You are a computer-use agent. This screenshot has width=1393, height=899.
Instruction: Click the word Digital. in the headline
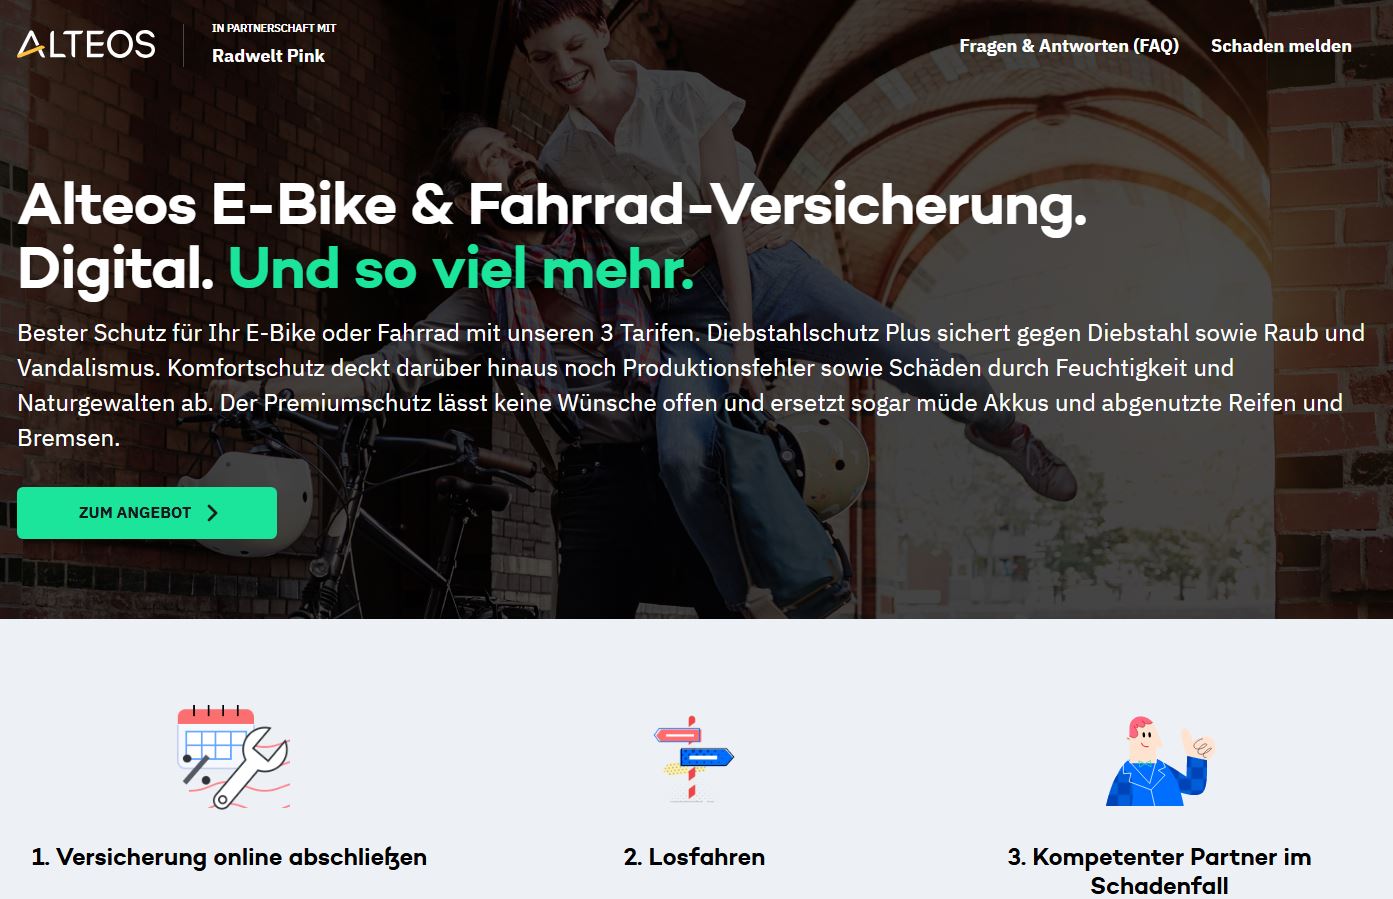[116, 268]
